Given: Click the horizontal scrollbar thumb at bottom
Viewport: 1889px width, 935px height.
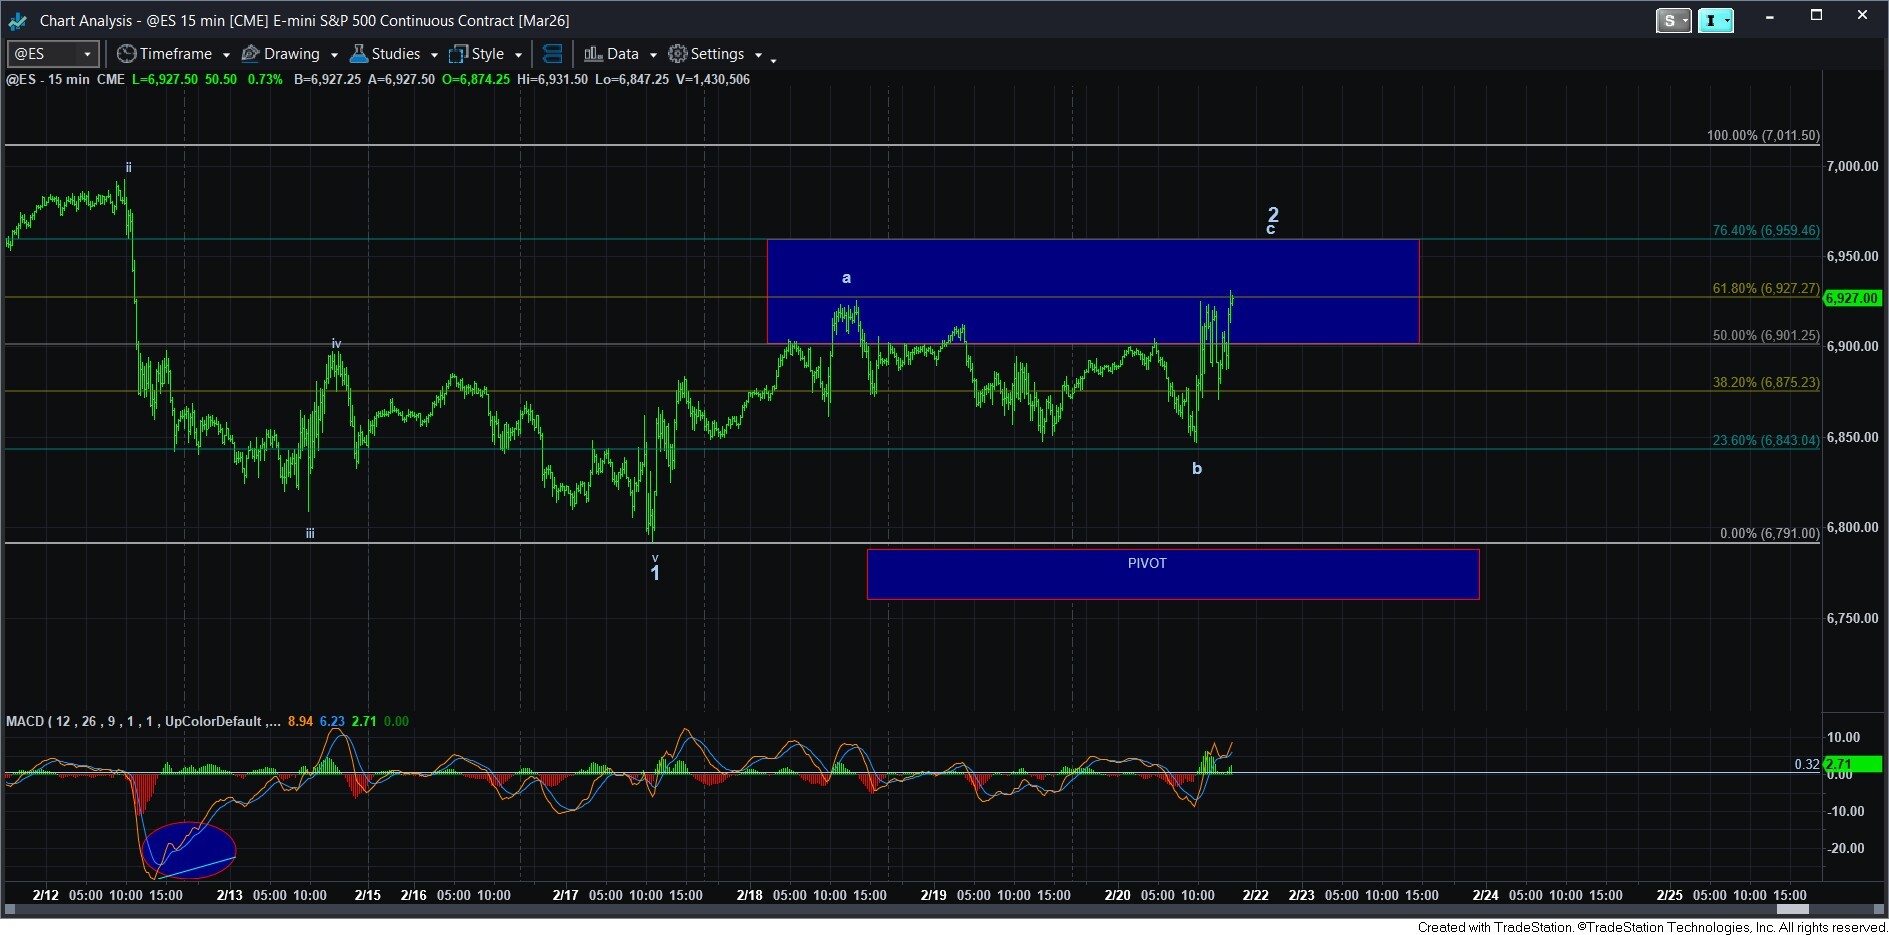Looking at the screenshot, I should (1792, 909).
